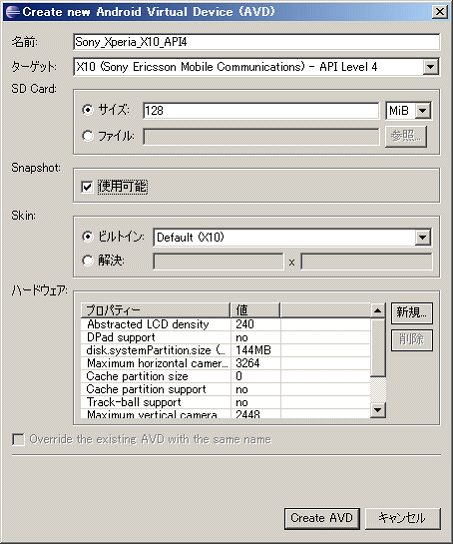Select the Cache partition support row
The image size is (453, 544).
225,389
